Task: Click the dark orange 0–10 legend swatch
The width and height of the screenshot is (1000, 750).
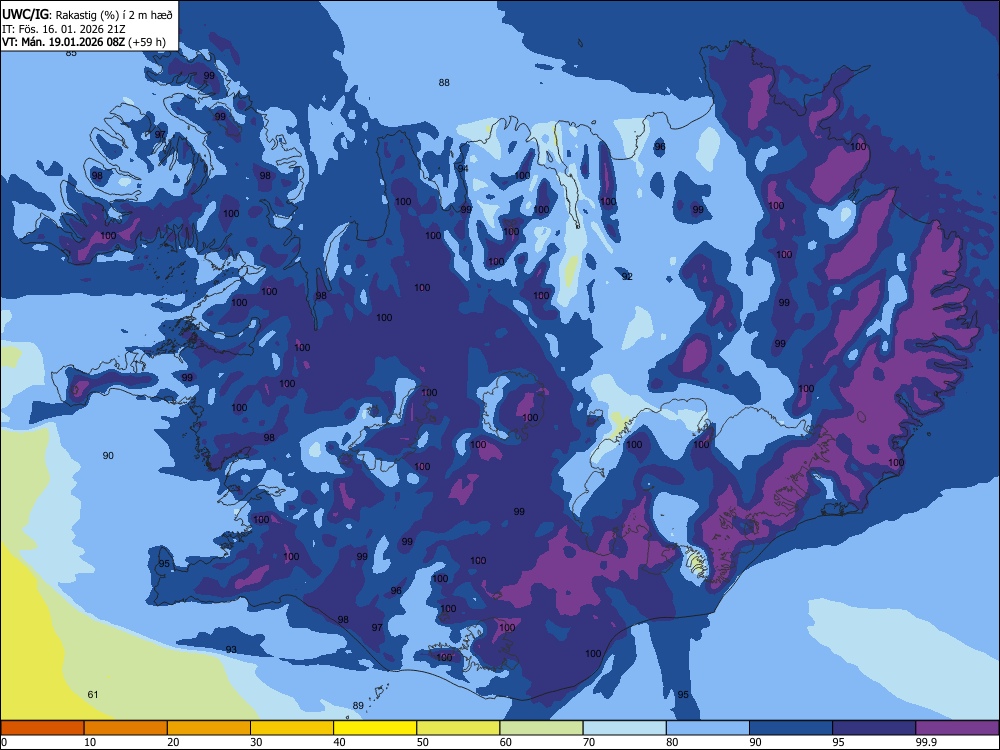Action: tap(42, 728)
